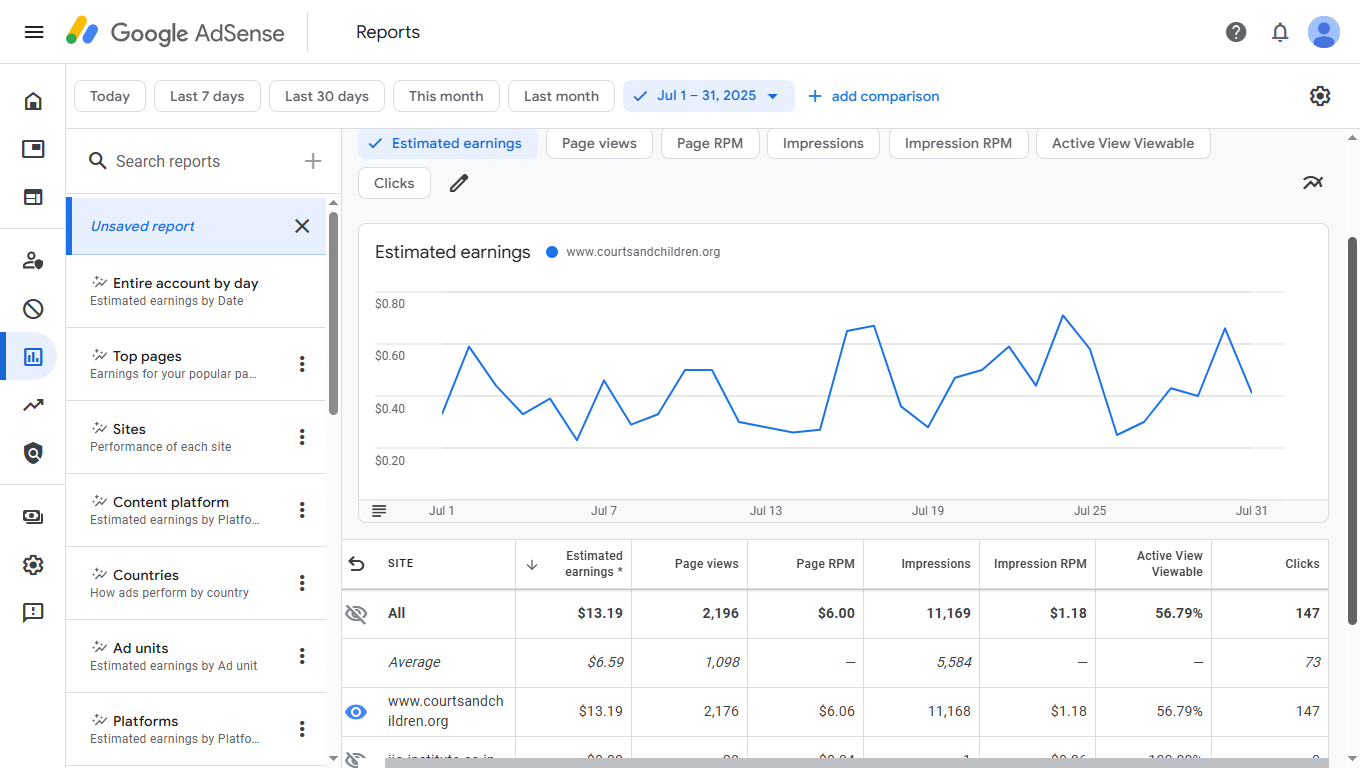Open the Countries report three-dot menu
Image resolution: width=1360 pixels, height=768 pixels.
tap(302, 583)
